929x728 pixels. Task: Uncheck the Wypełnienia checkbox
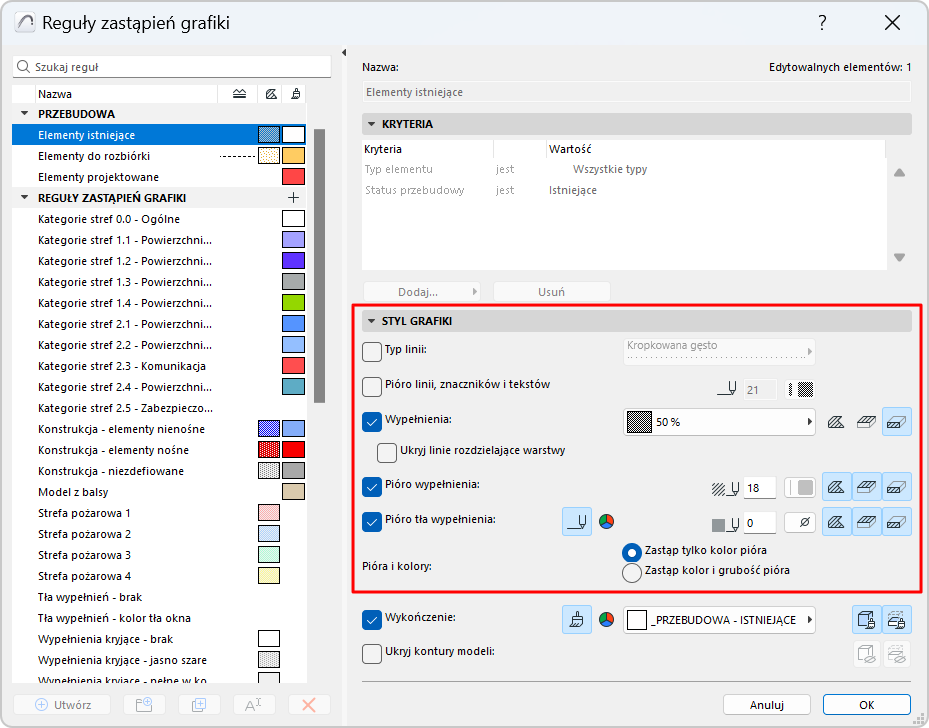click(x=372, y=422)
